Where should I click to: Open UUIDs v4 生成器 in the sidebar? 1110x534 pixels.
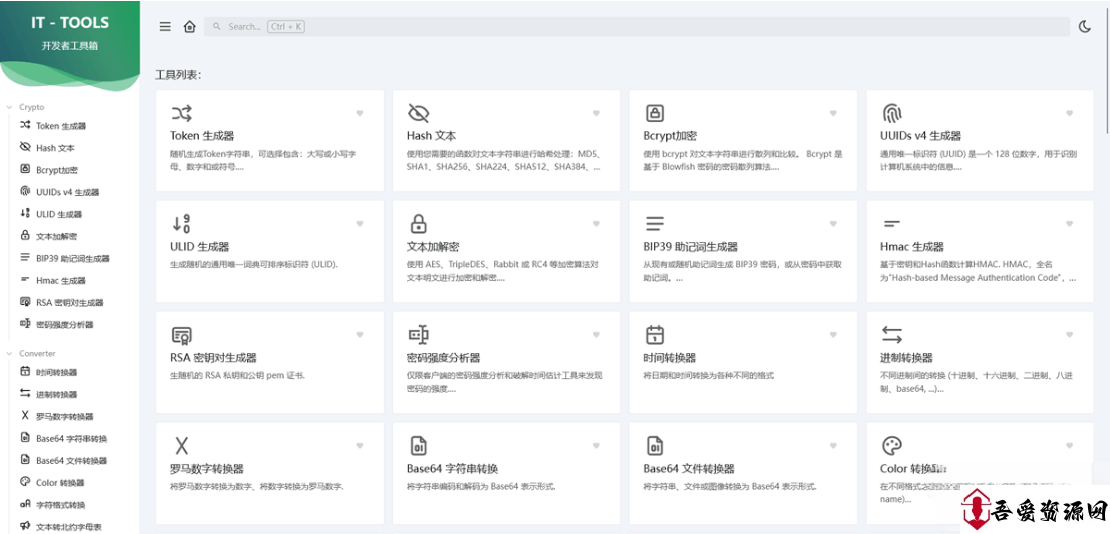click(68, 192)
